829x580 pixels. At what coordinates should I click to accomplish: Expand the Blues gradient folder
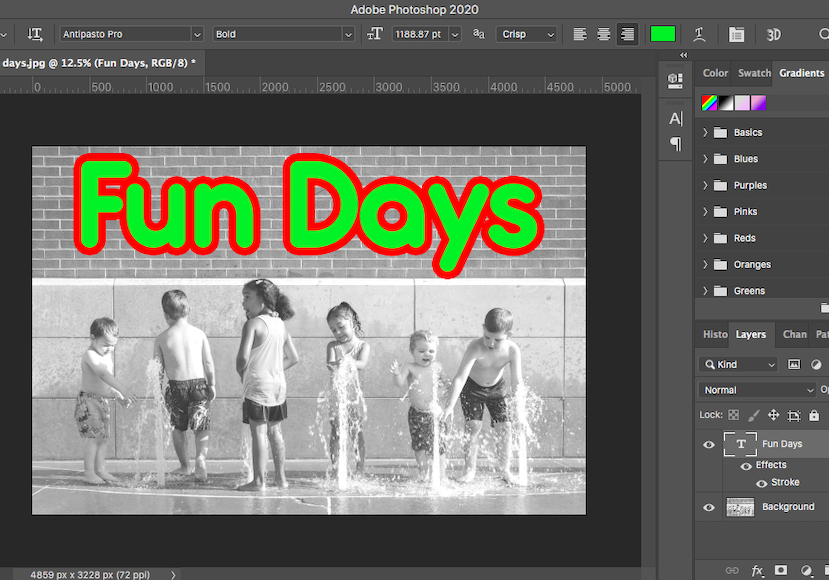coord(705,159)
